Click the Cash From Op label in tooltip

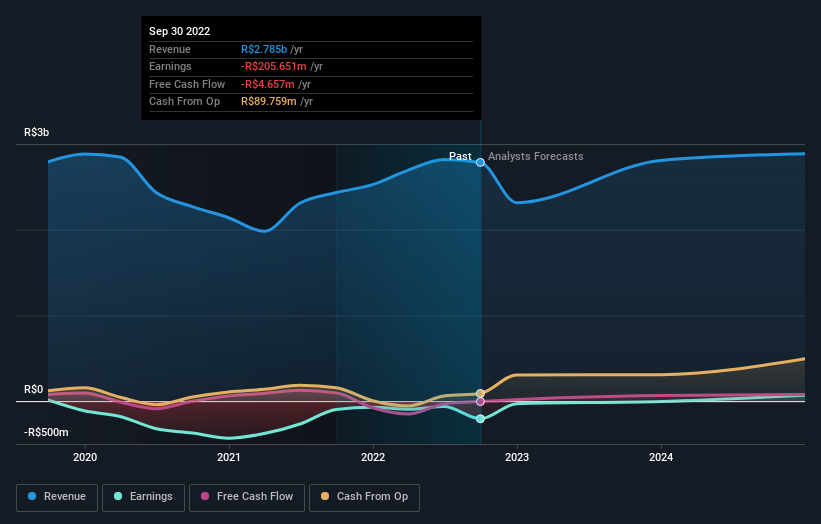pyautogui.click(x=184, y=102)
